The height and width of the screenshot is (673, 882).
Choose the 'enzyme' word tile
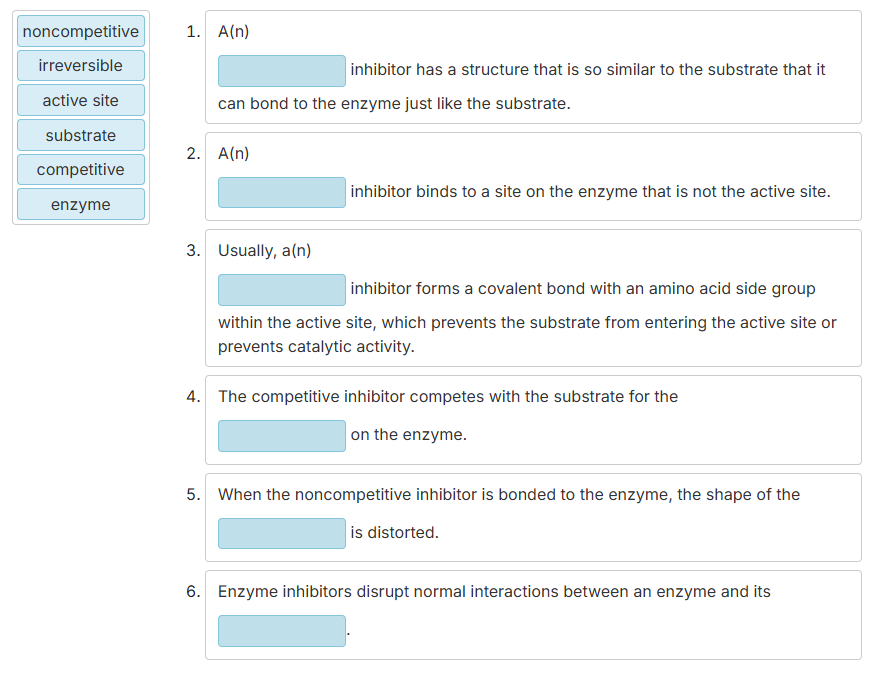(x=80, y=204)
